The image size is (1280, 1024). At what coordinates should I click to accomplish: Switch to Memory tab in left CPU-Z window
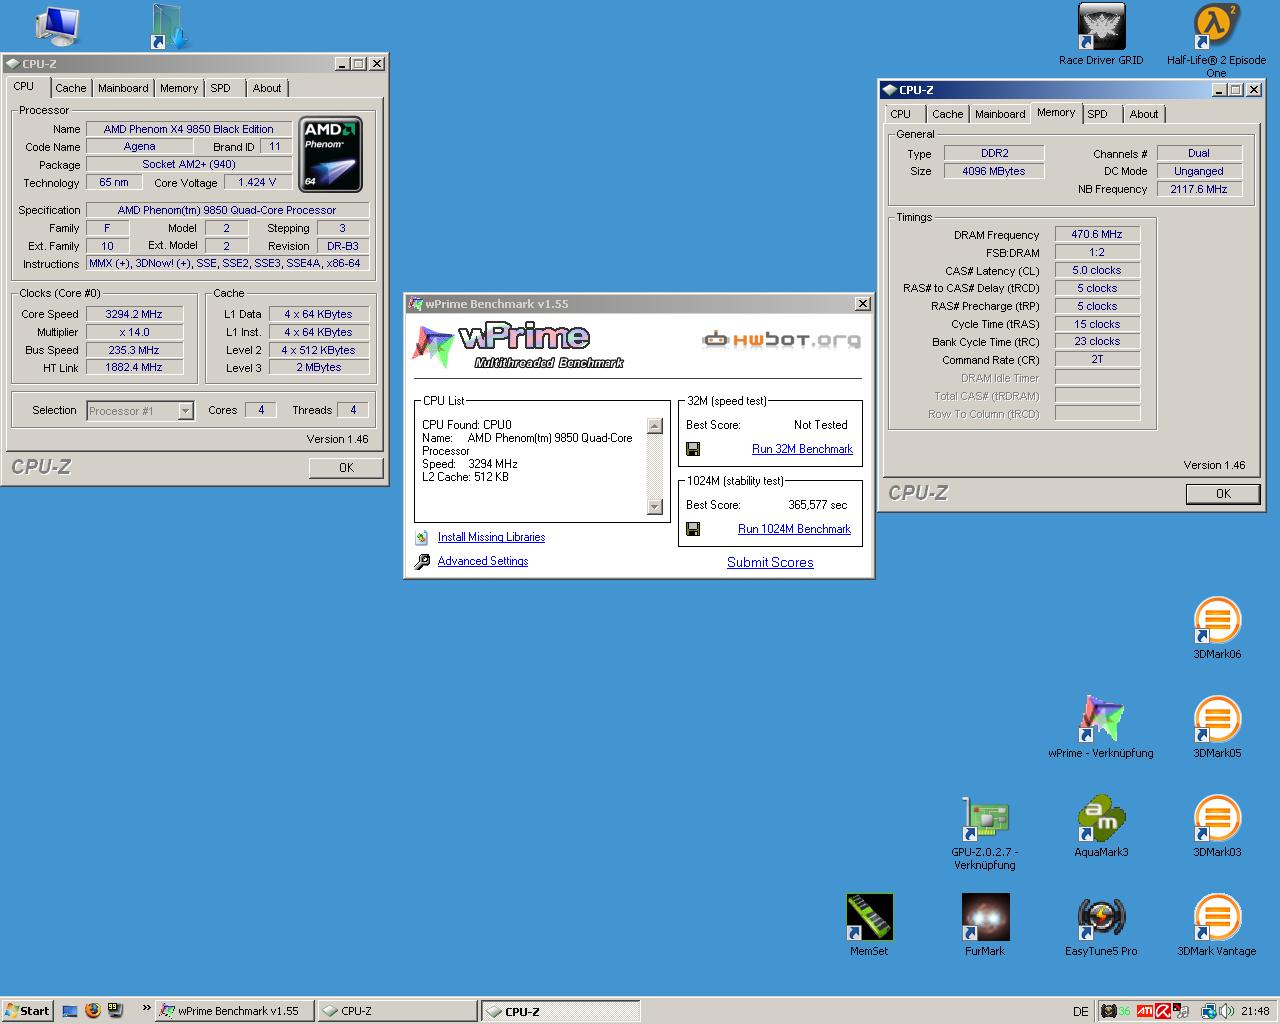[x=179, y=88]
